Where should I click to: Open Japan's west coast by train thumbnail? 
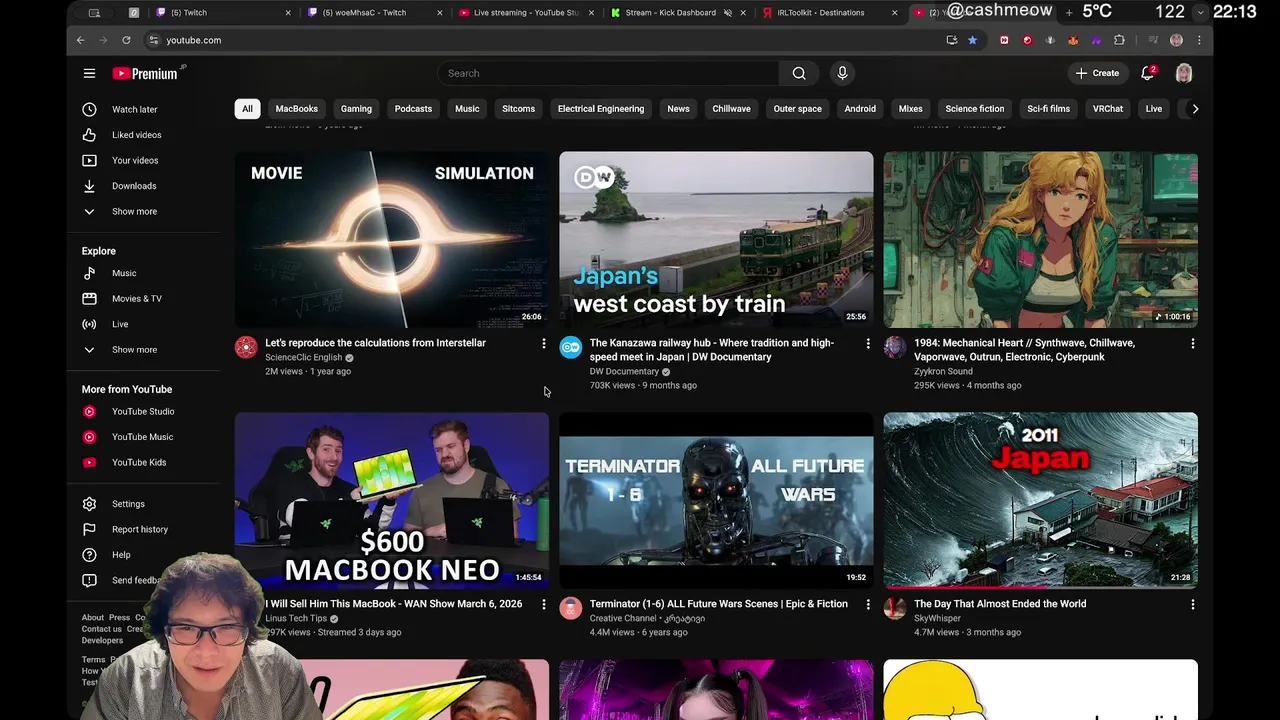click(x=716, y=240)
